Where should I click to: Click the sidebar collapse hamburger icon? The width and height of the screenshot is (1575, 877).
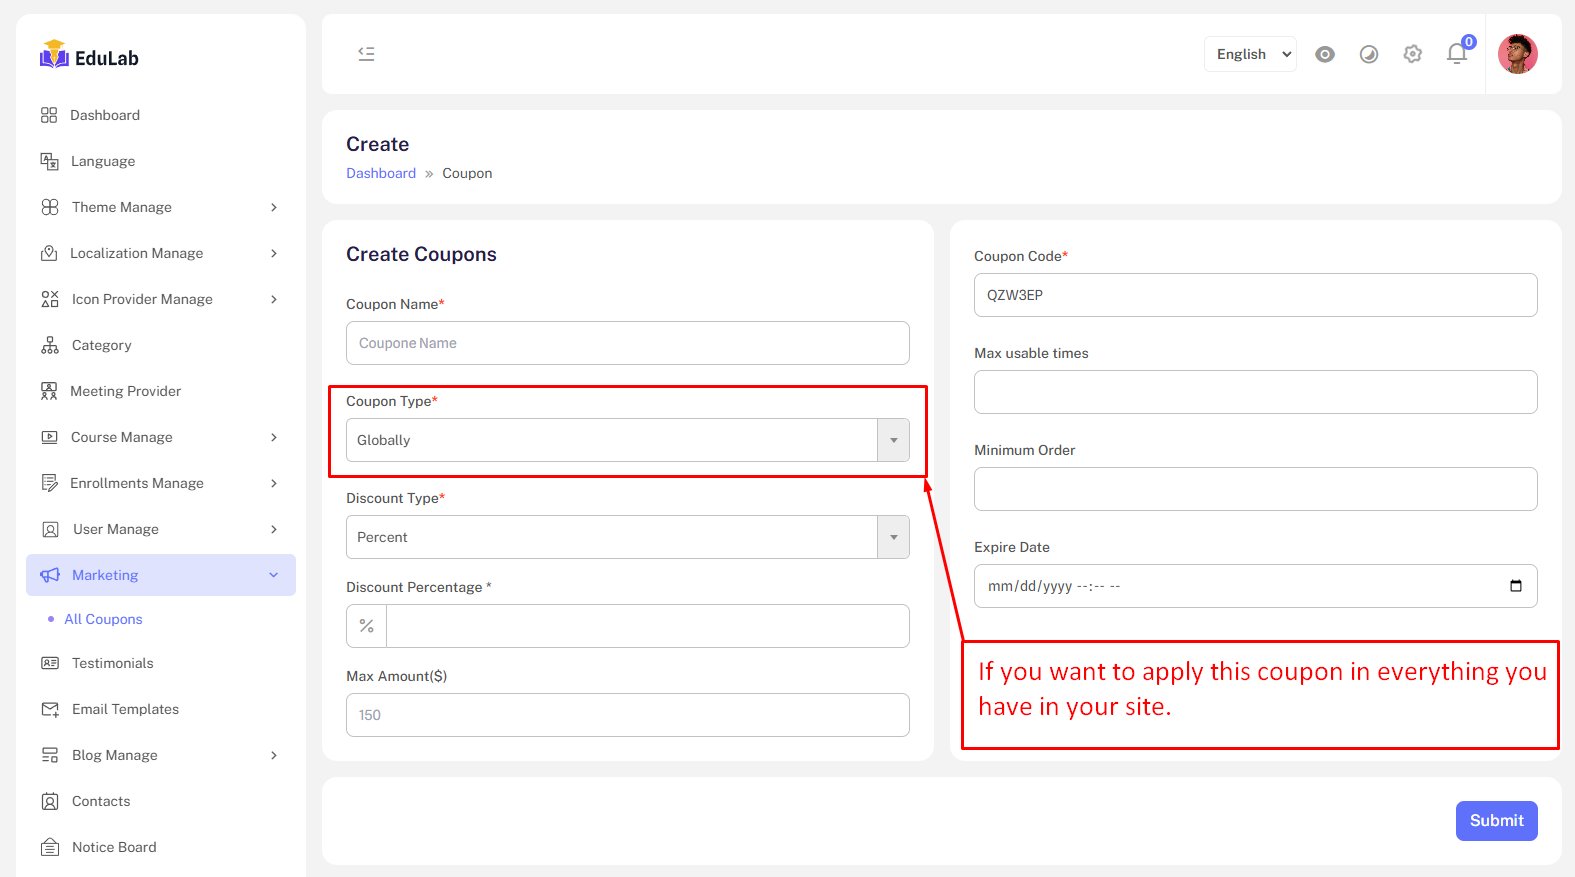[366, 54]
